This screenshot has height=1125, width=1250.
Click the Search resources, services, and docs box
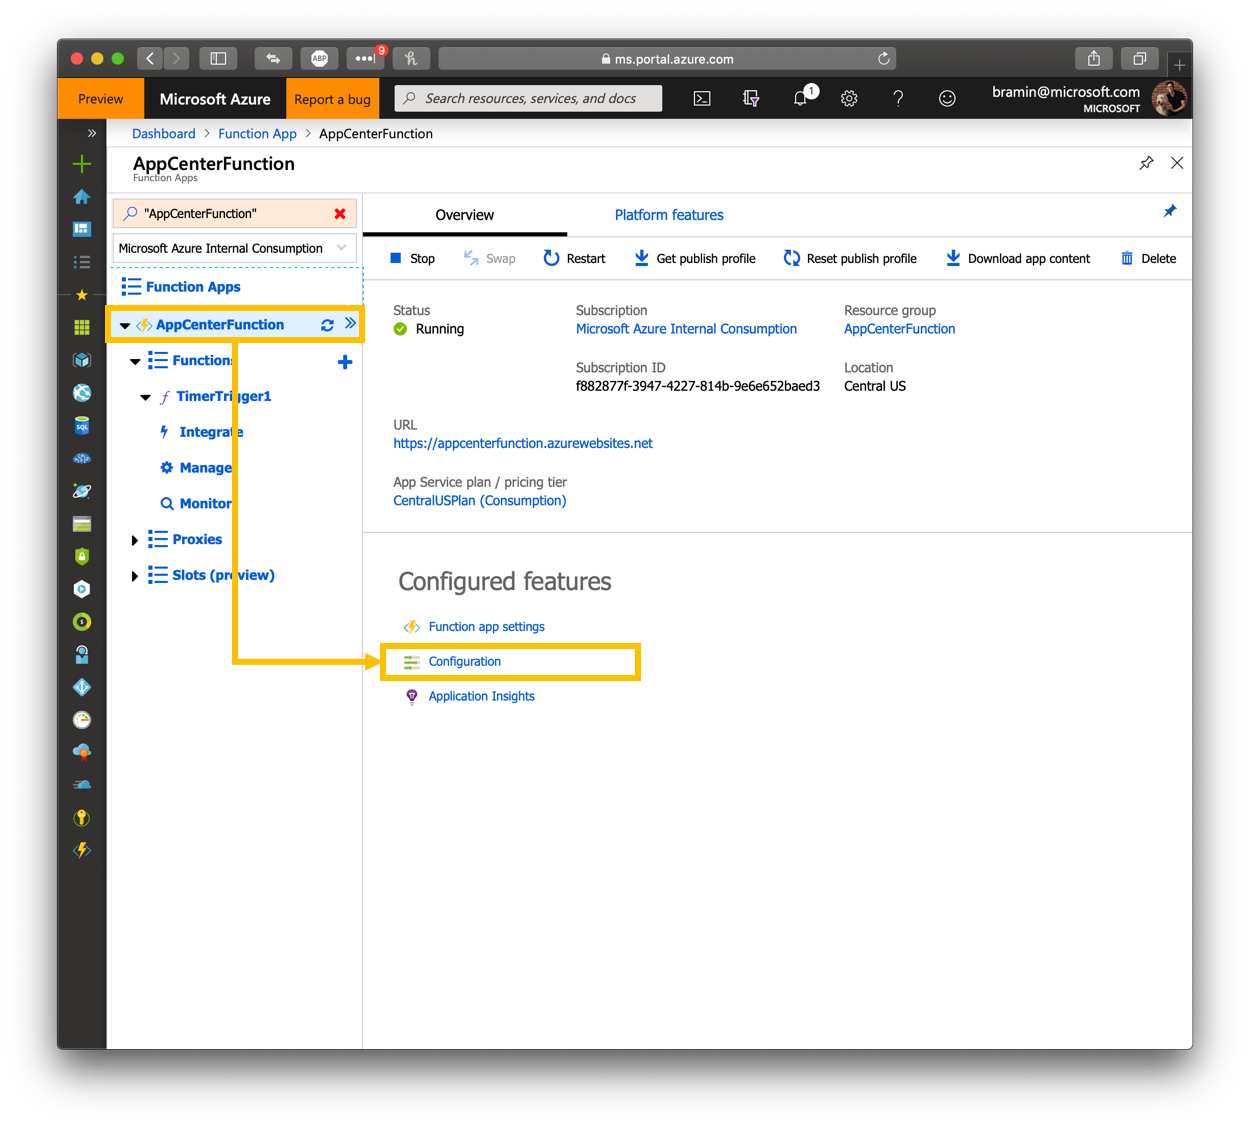coord(528,98)
